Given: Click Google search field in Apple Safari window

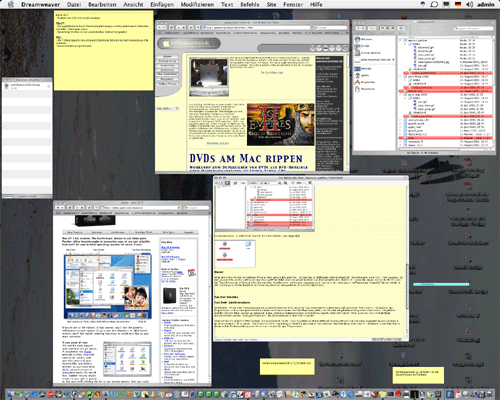Looking at the screenshot, I should (196, 207).
